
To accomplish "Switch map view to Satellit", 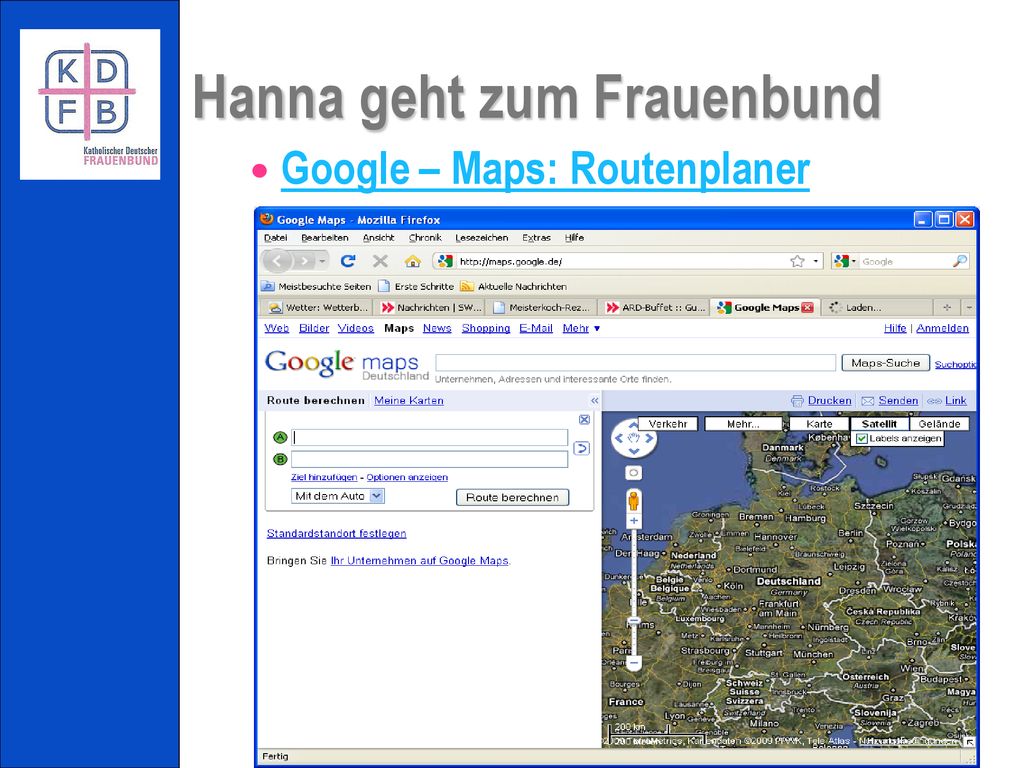I will pos(879,424).
